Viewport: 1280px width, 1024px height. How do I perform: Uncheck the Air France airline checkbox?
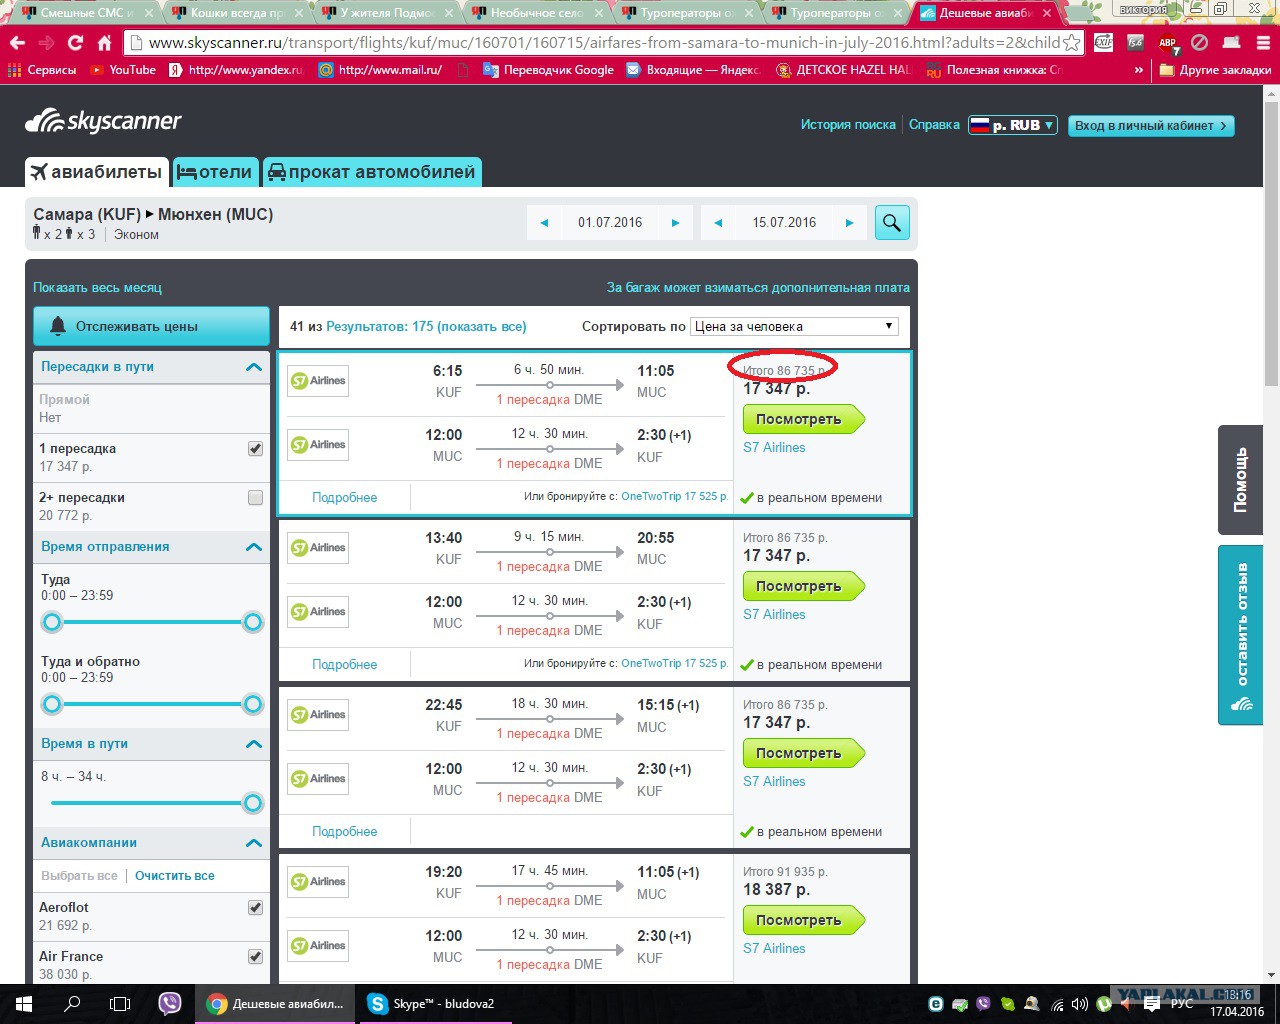pos(255,957)
